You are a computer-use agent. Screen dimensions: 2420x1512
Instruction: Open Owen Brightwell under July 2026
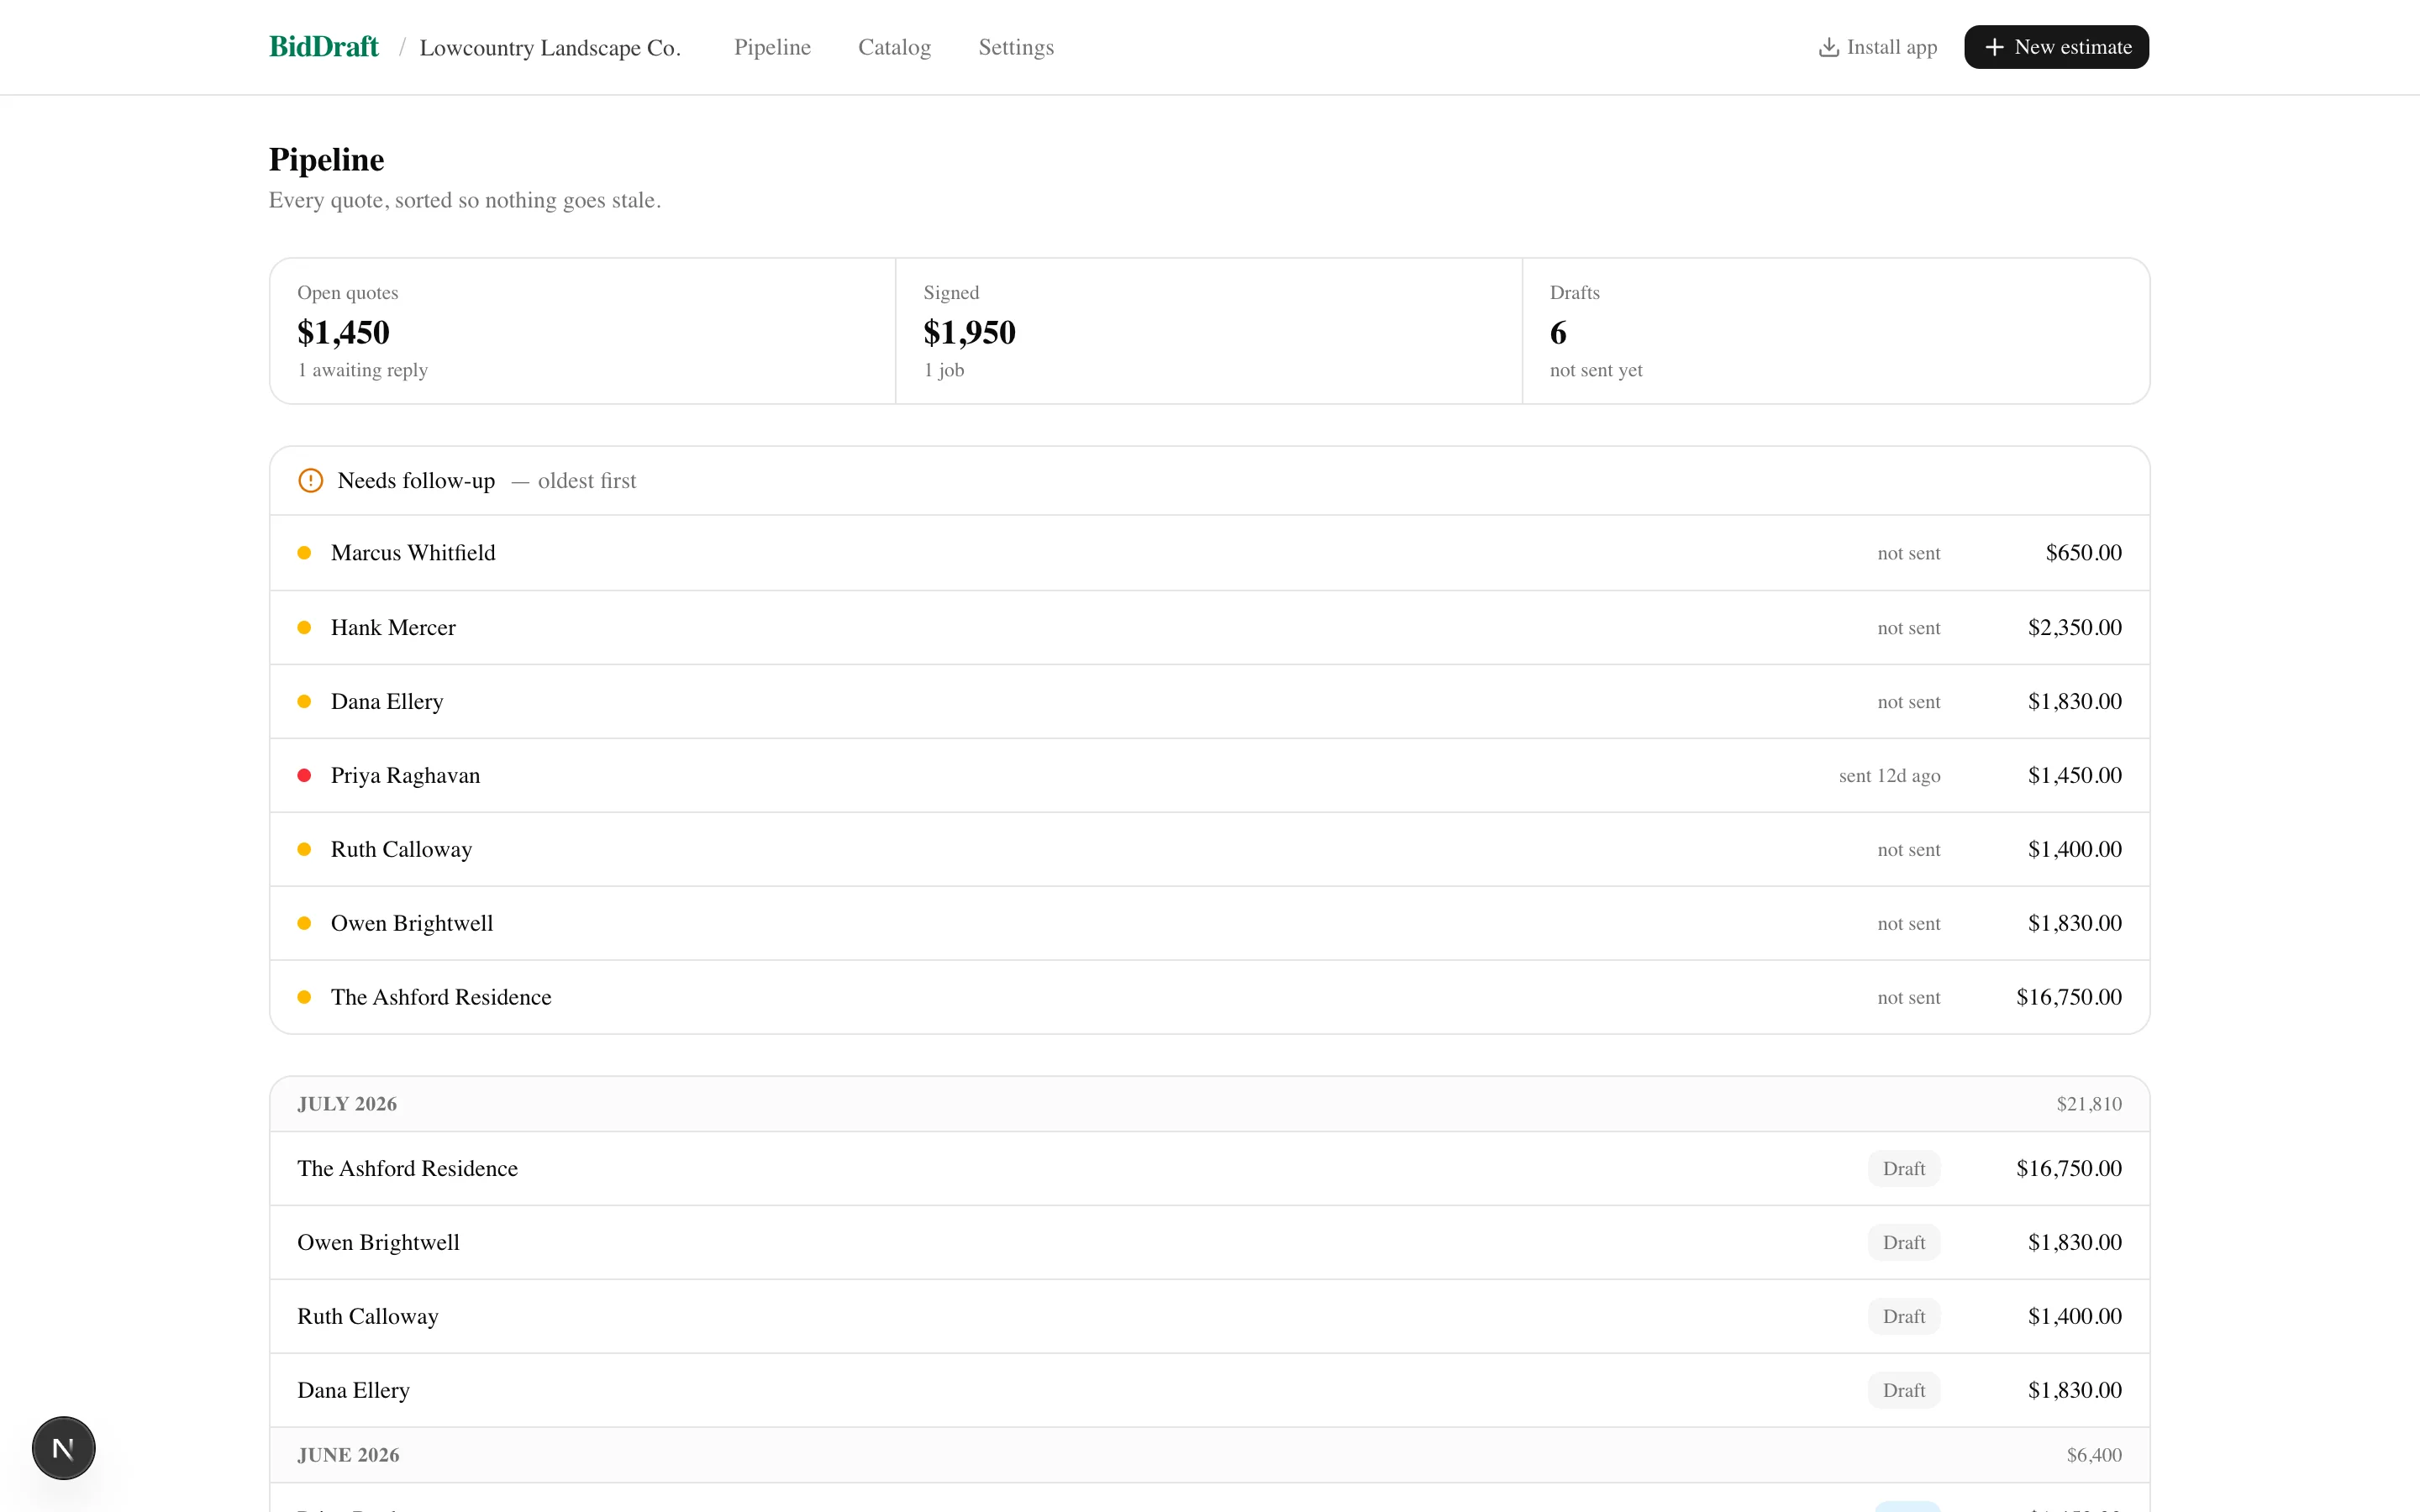[1209, 1243]
